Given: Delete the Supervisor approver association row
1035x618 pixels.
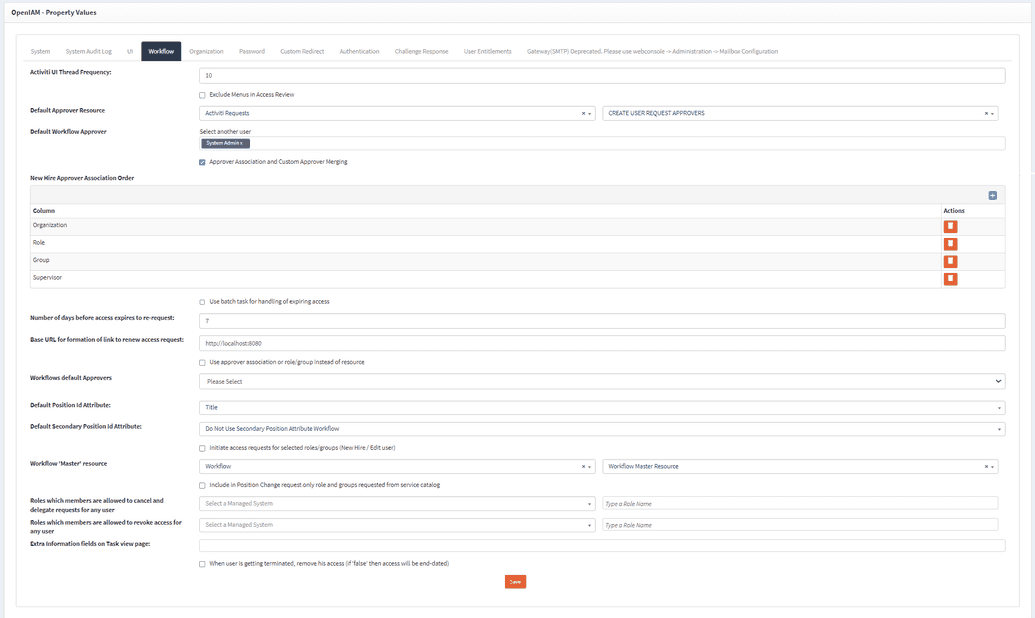Looking at the screenshot, I should (950, 278).
